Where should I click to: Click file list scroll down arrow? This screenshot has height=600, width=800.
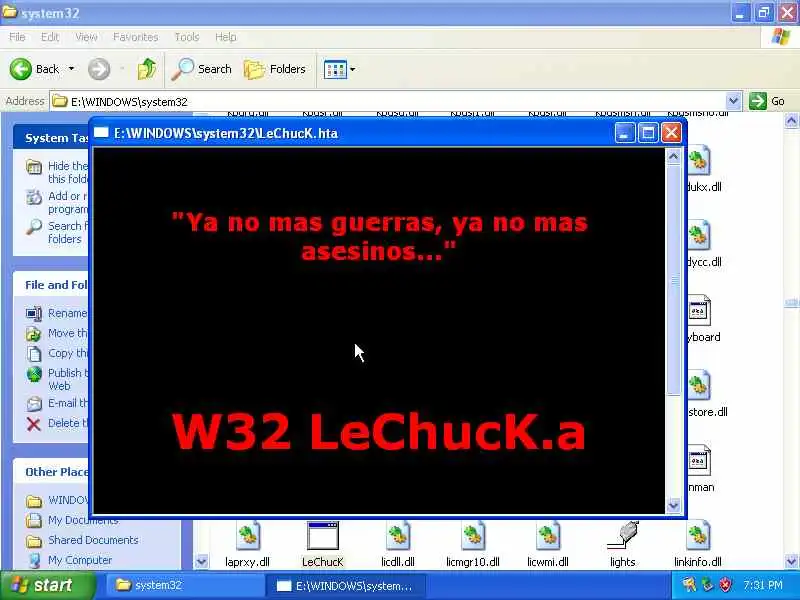pos(791,562)
